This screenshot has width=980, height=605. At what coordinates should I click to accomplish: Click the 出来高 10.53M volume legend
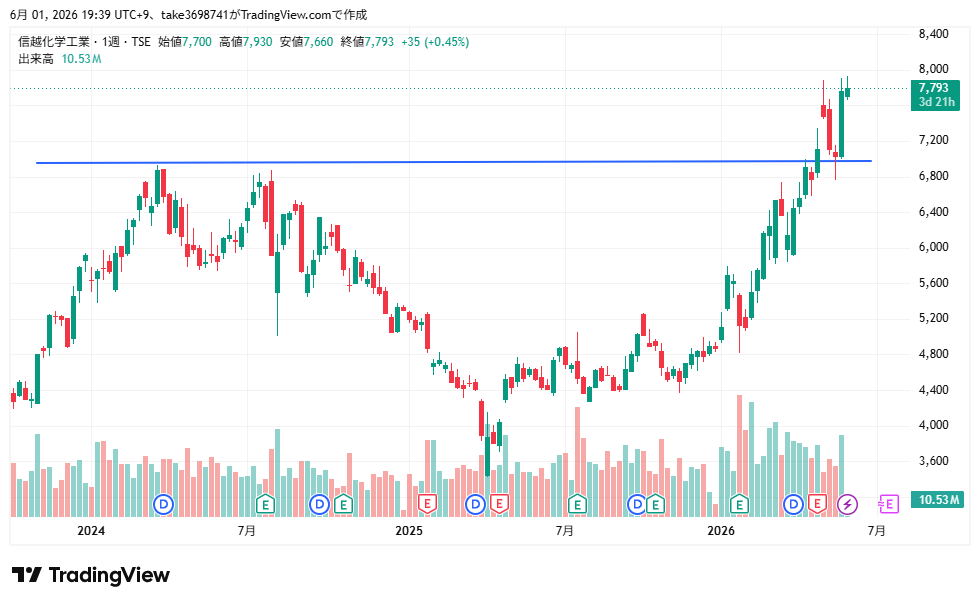click(59, 59)
